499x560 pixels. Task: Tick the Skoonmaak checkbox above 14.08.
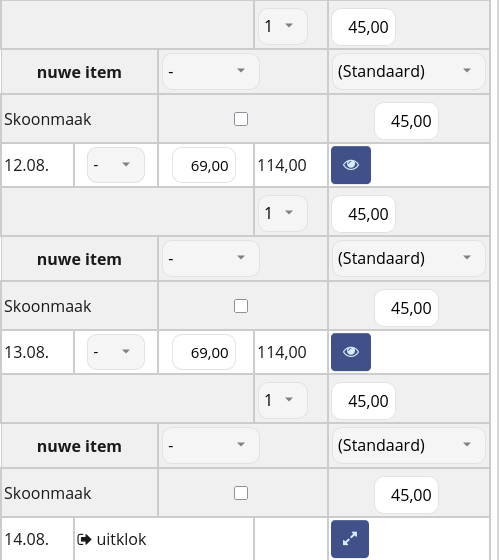(x=241, y=493)
